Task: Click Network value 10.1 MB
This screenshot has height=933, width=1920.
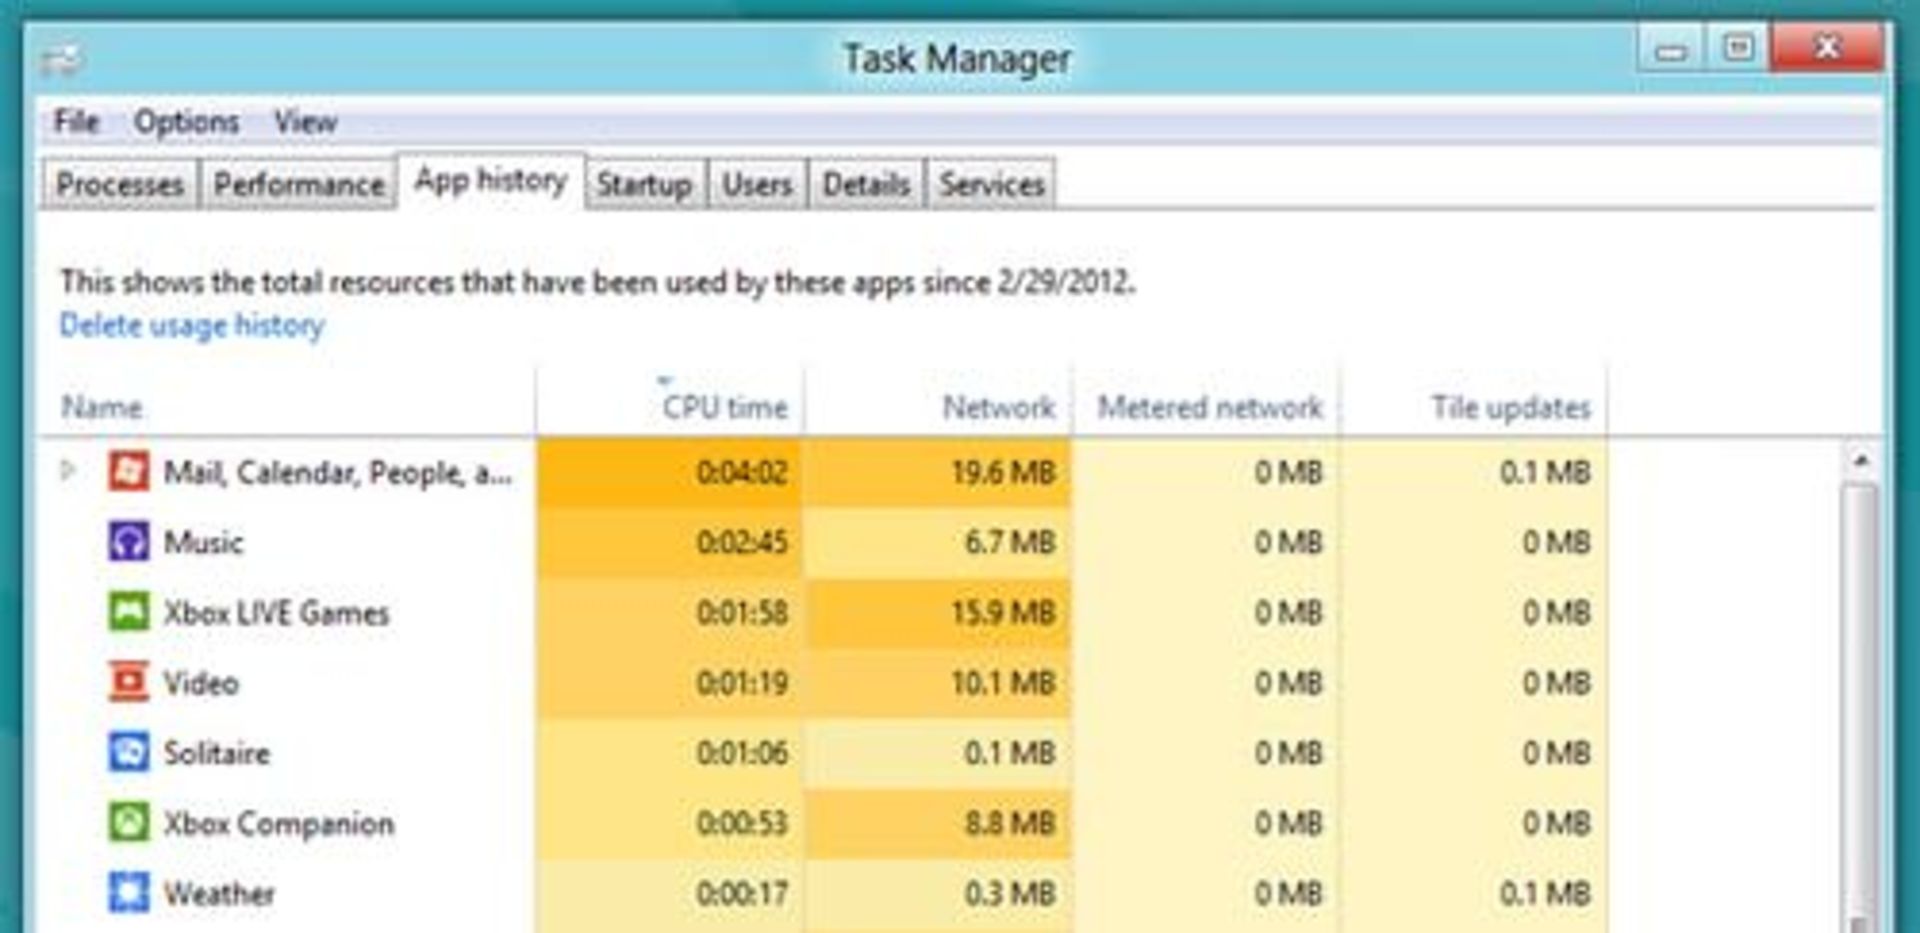Action: 1003,683
